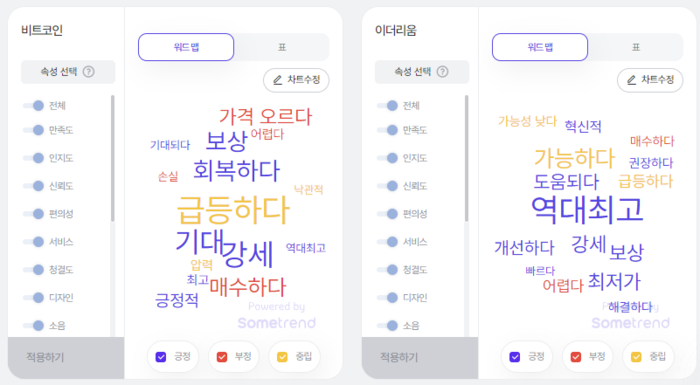Uncheck the 긍정 checkbox under Bitcoin word map
This screenshot has height=385, width=700.
point(161,357)
